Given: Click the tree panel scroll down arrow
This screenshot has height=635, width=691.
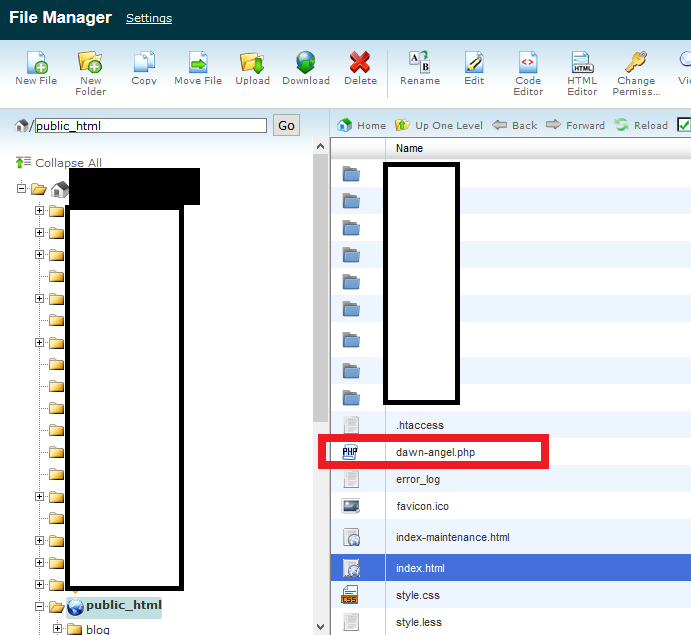Looking at the screenshot, I should (x=320, y=626).
